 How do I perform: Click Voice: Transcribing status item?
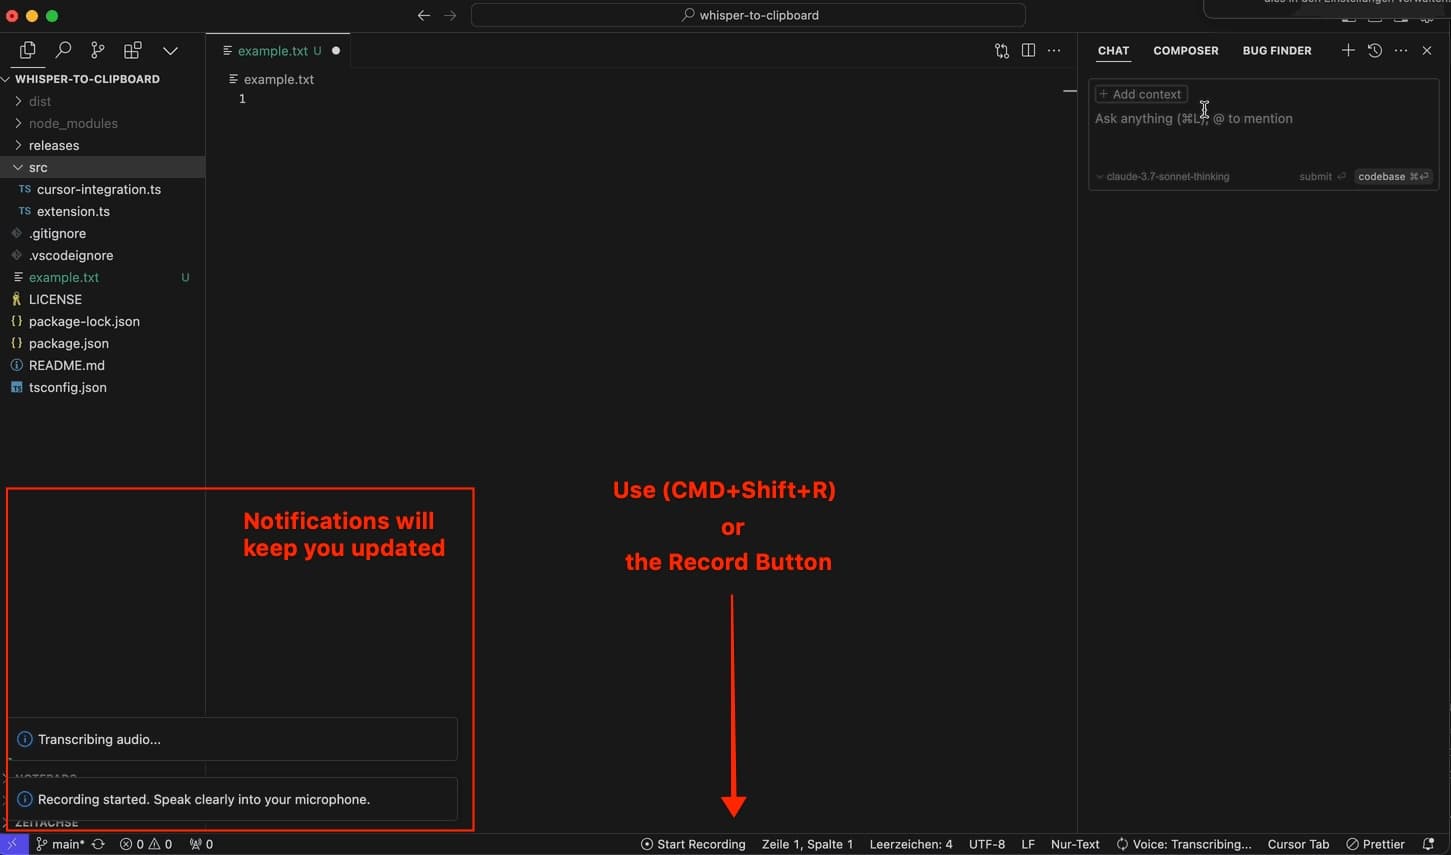(x=1184, y=844)
